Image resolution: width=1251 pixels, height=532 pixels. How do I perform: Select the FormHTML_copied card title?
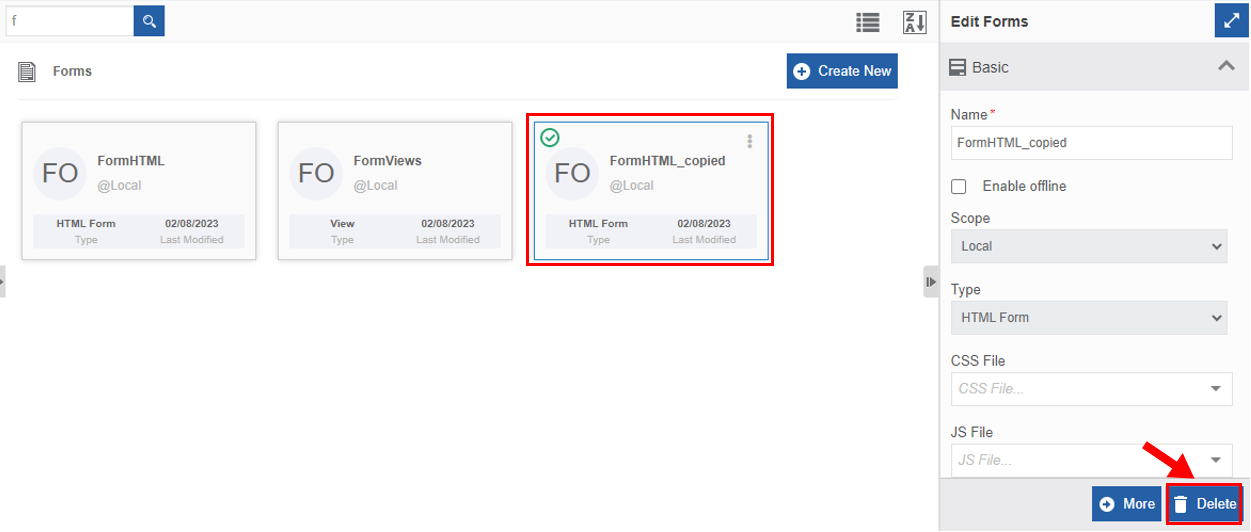tap(668, 161)
